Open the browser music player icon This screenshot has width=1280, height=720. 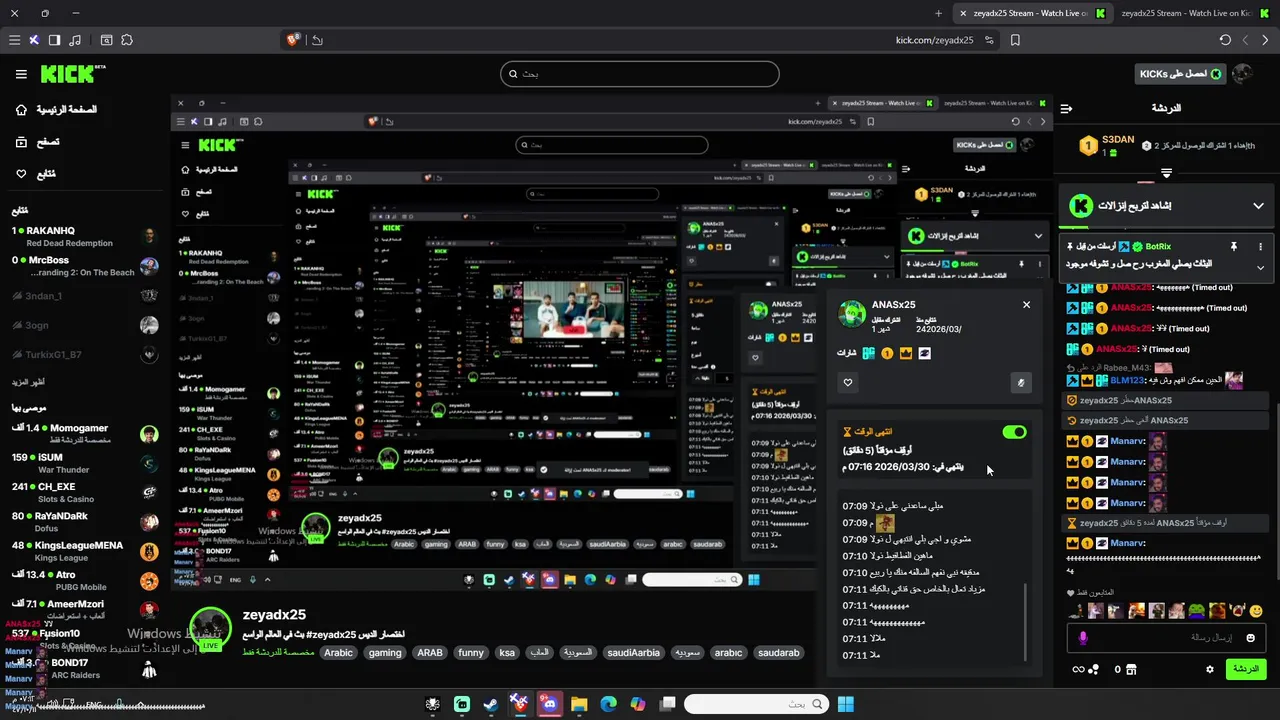click(77, 40)
